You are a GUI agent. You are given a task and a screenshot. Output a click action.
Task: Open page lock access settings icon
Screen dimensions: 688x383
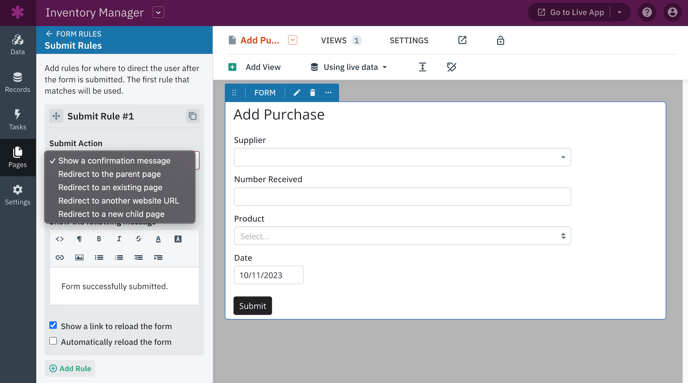tap(500, 40)
